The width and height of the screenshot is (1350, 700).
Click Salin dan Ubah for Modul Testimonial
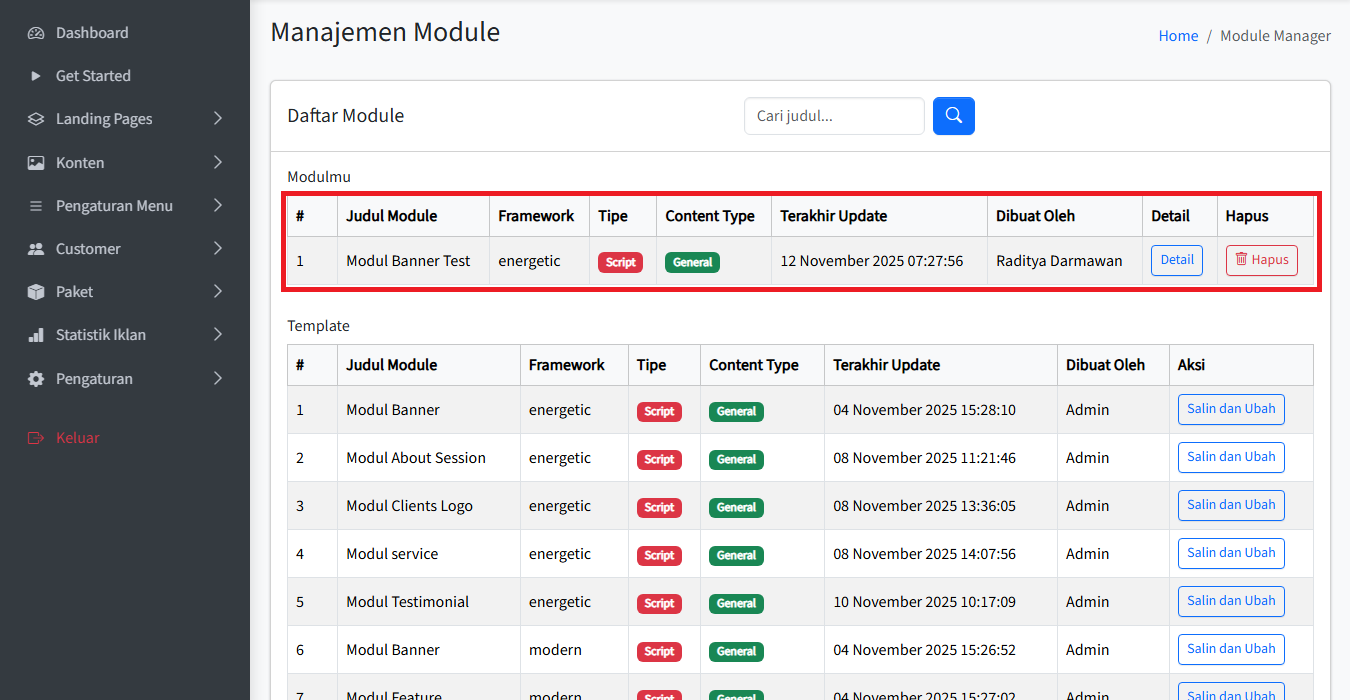pos(1230,601)
